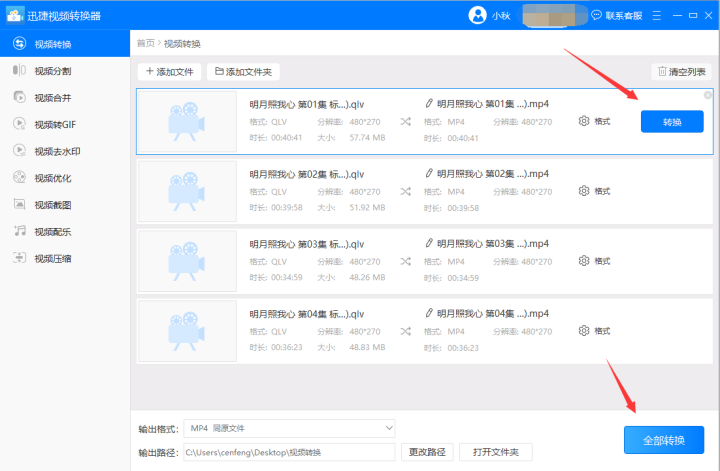
Task: Click the 视频配乐 music note icon
Action: (x=19, y=231)
